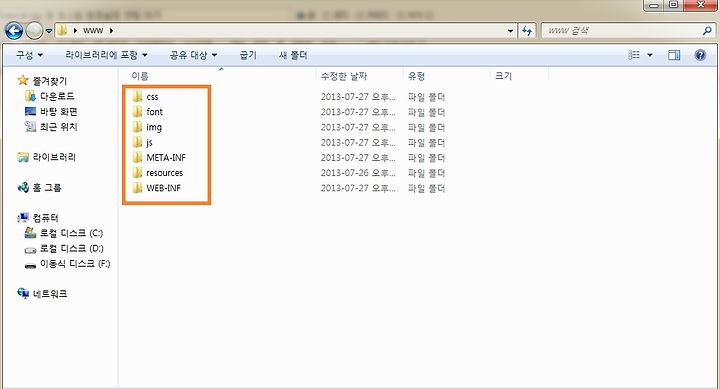Open view options dropdown arrow
Viewport: 720px width, 389px height.
(650, 55)
